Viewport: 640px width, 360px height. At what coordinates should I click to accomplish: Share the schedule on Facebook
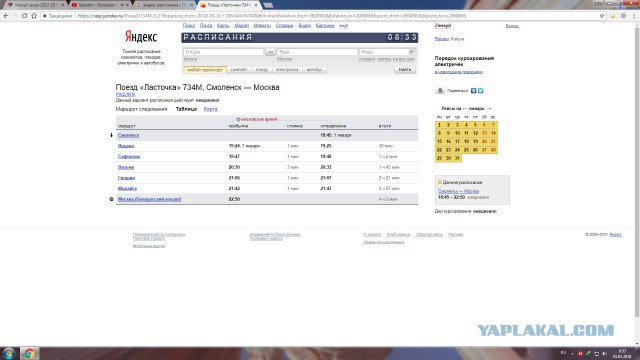click(x=473, y=91)
